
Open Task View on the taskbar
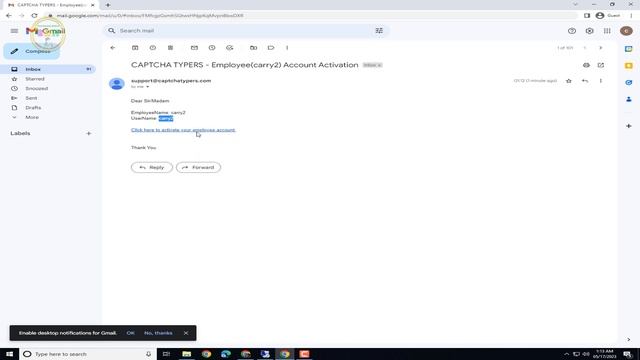pyautogui.click(x=167, y=354)
